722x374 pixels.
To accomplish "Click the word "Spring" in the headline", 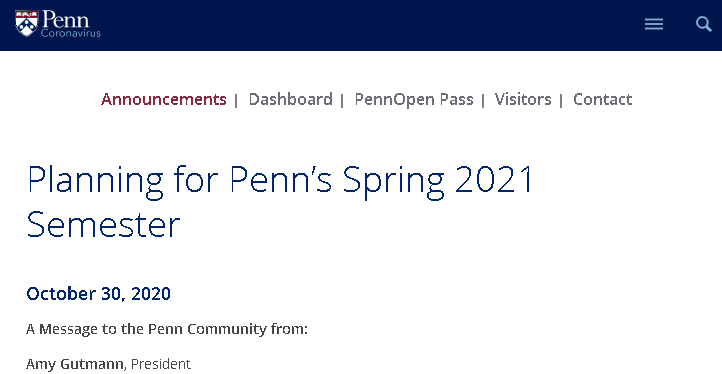I will click(394, 181).
